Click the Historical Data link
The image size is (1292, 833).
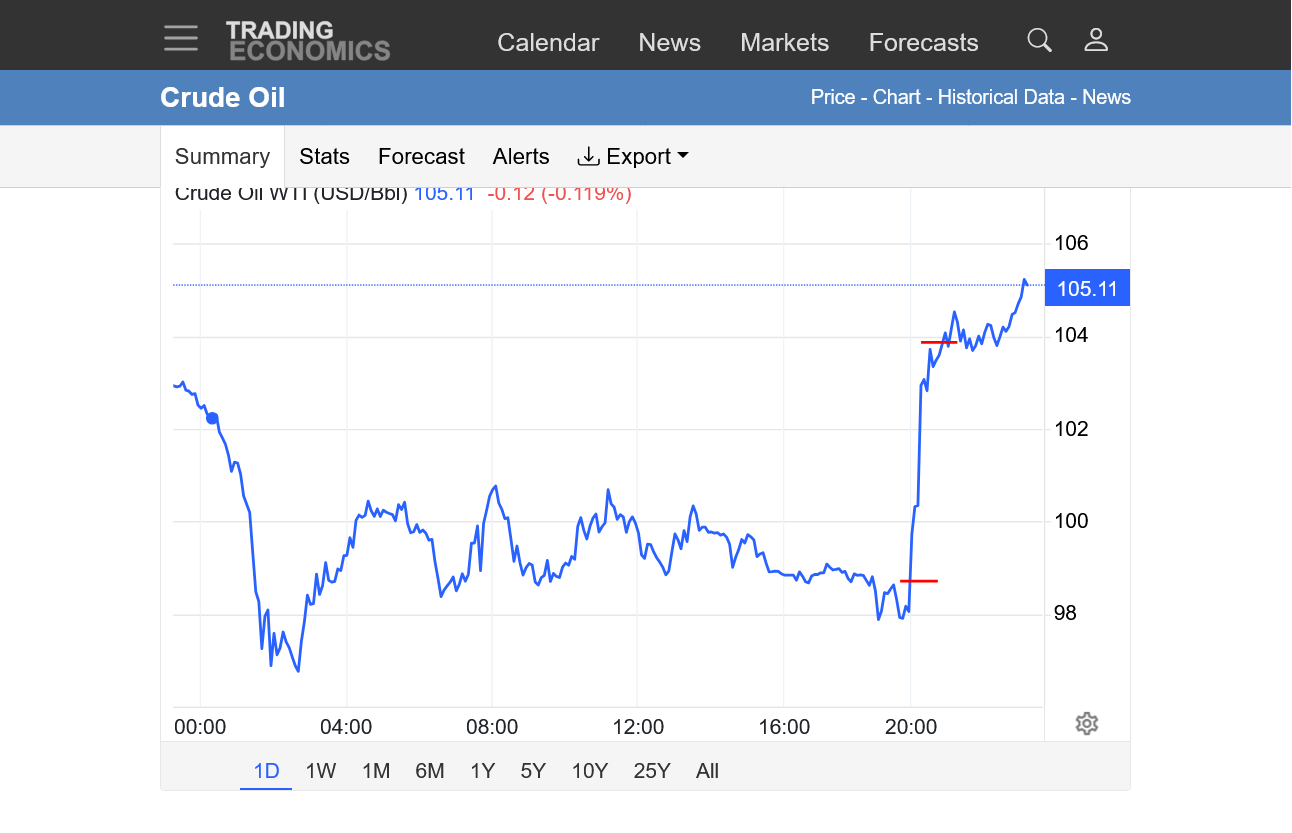(x=1001, y=97)
